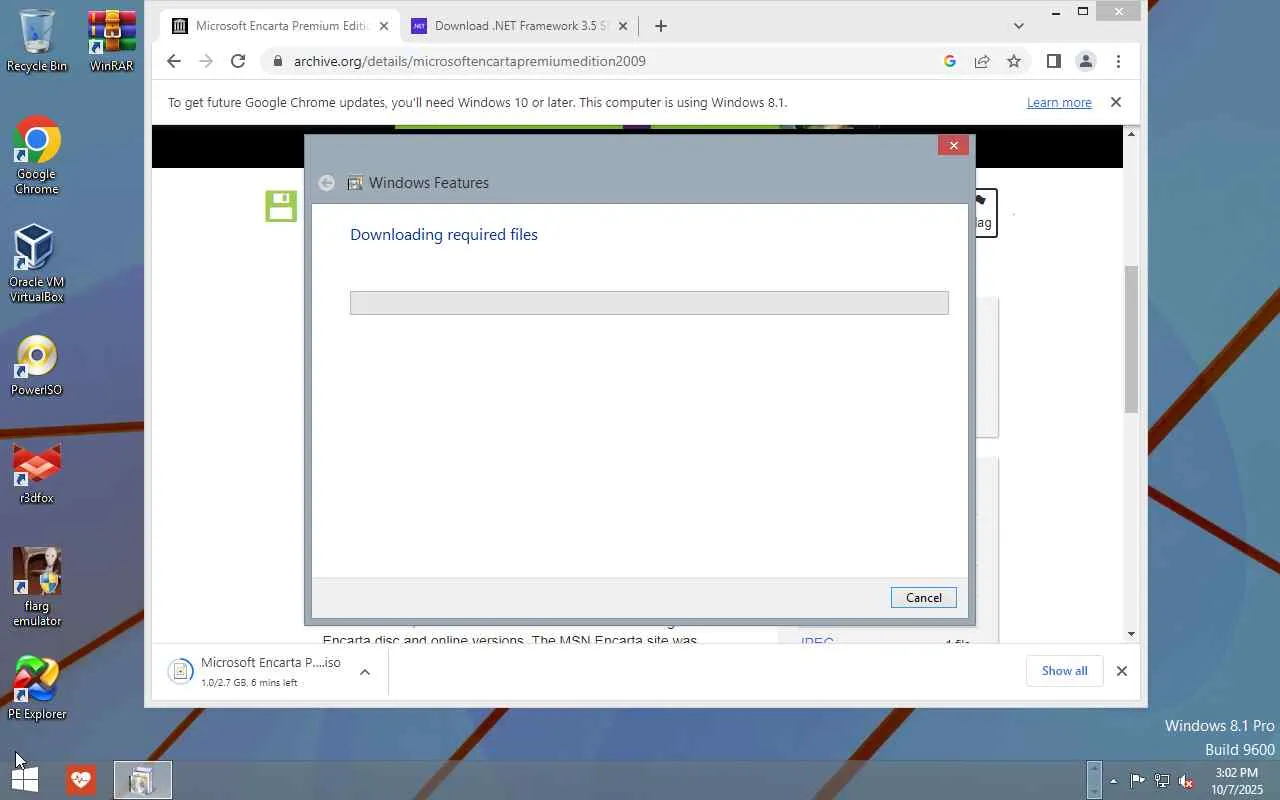1280x800 pixels.
Task: Open the Google Chrome desktop shortcut
Action: point(37,157)
